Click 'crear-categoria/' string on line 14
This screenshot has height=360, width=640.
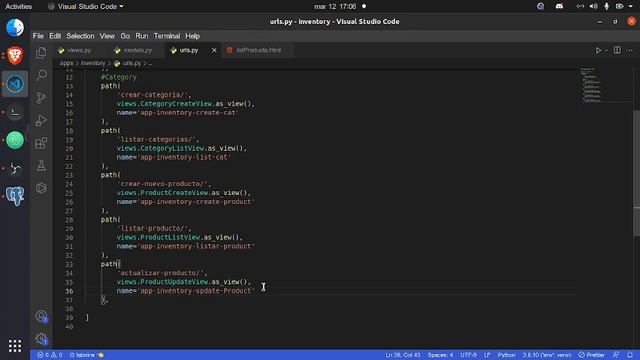pyautogui.click(x=153, y=95)
